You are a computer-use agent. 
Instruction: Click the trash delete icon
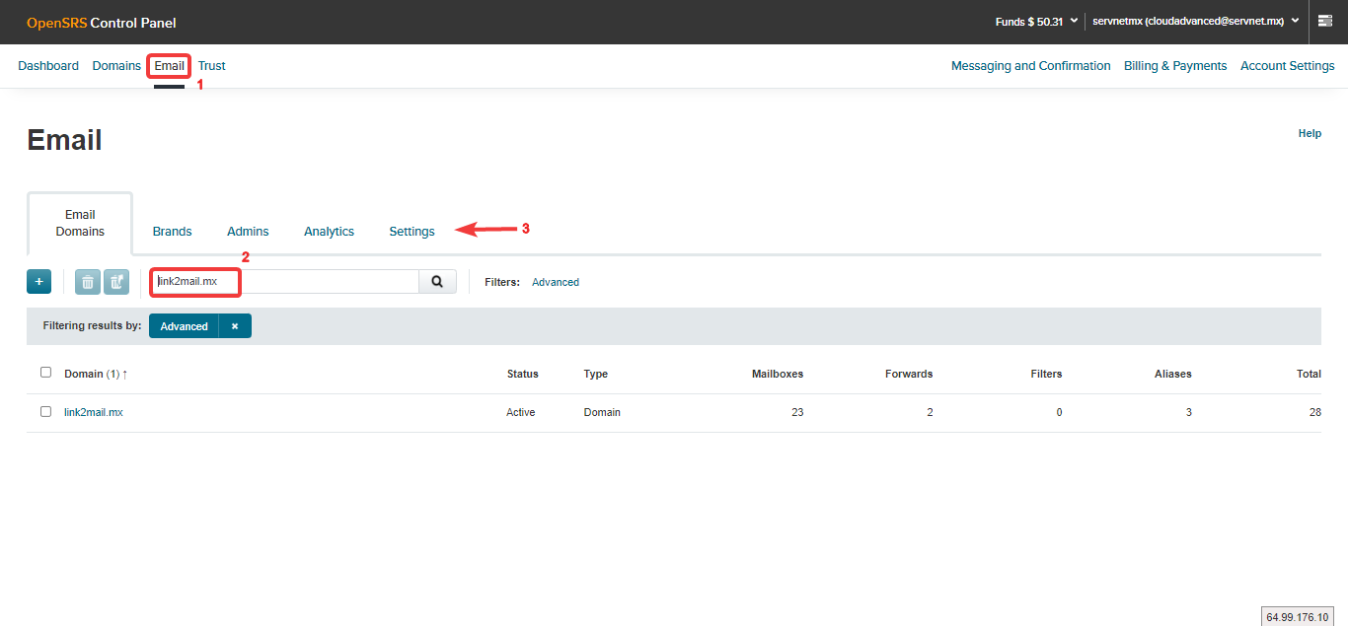[x=88, y=282]
